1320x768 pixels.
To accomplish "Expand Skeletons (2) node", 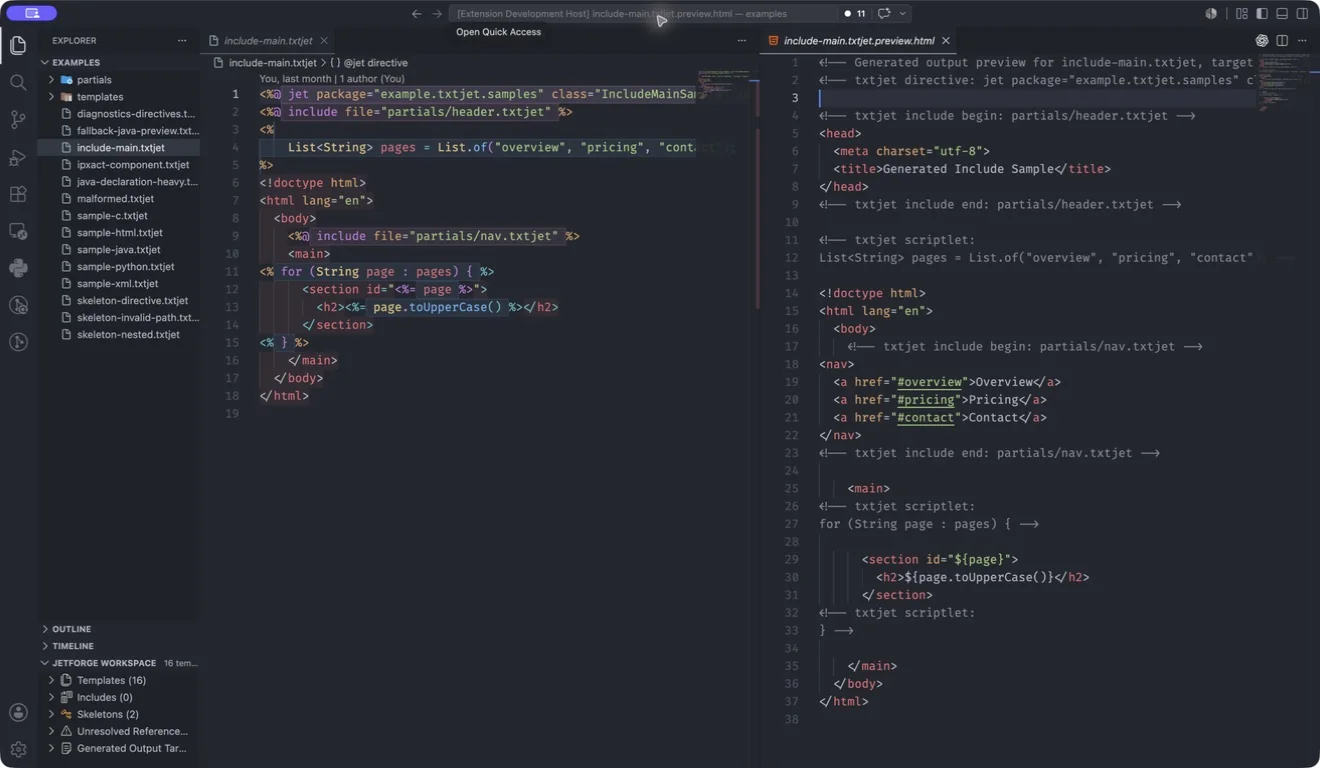I will [52, 714].
